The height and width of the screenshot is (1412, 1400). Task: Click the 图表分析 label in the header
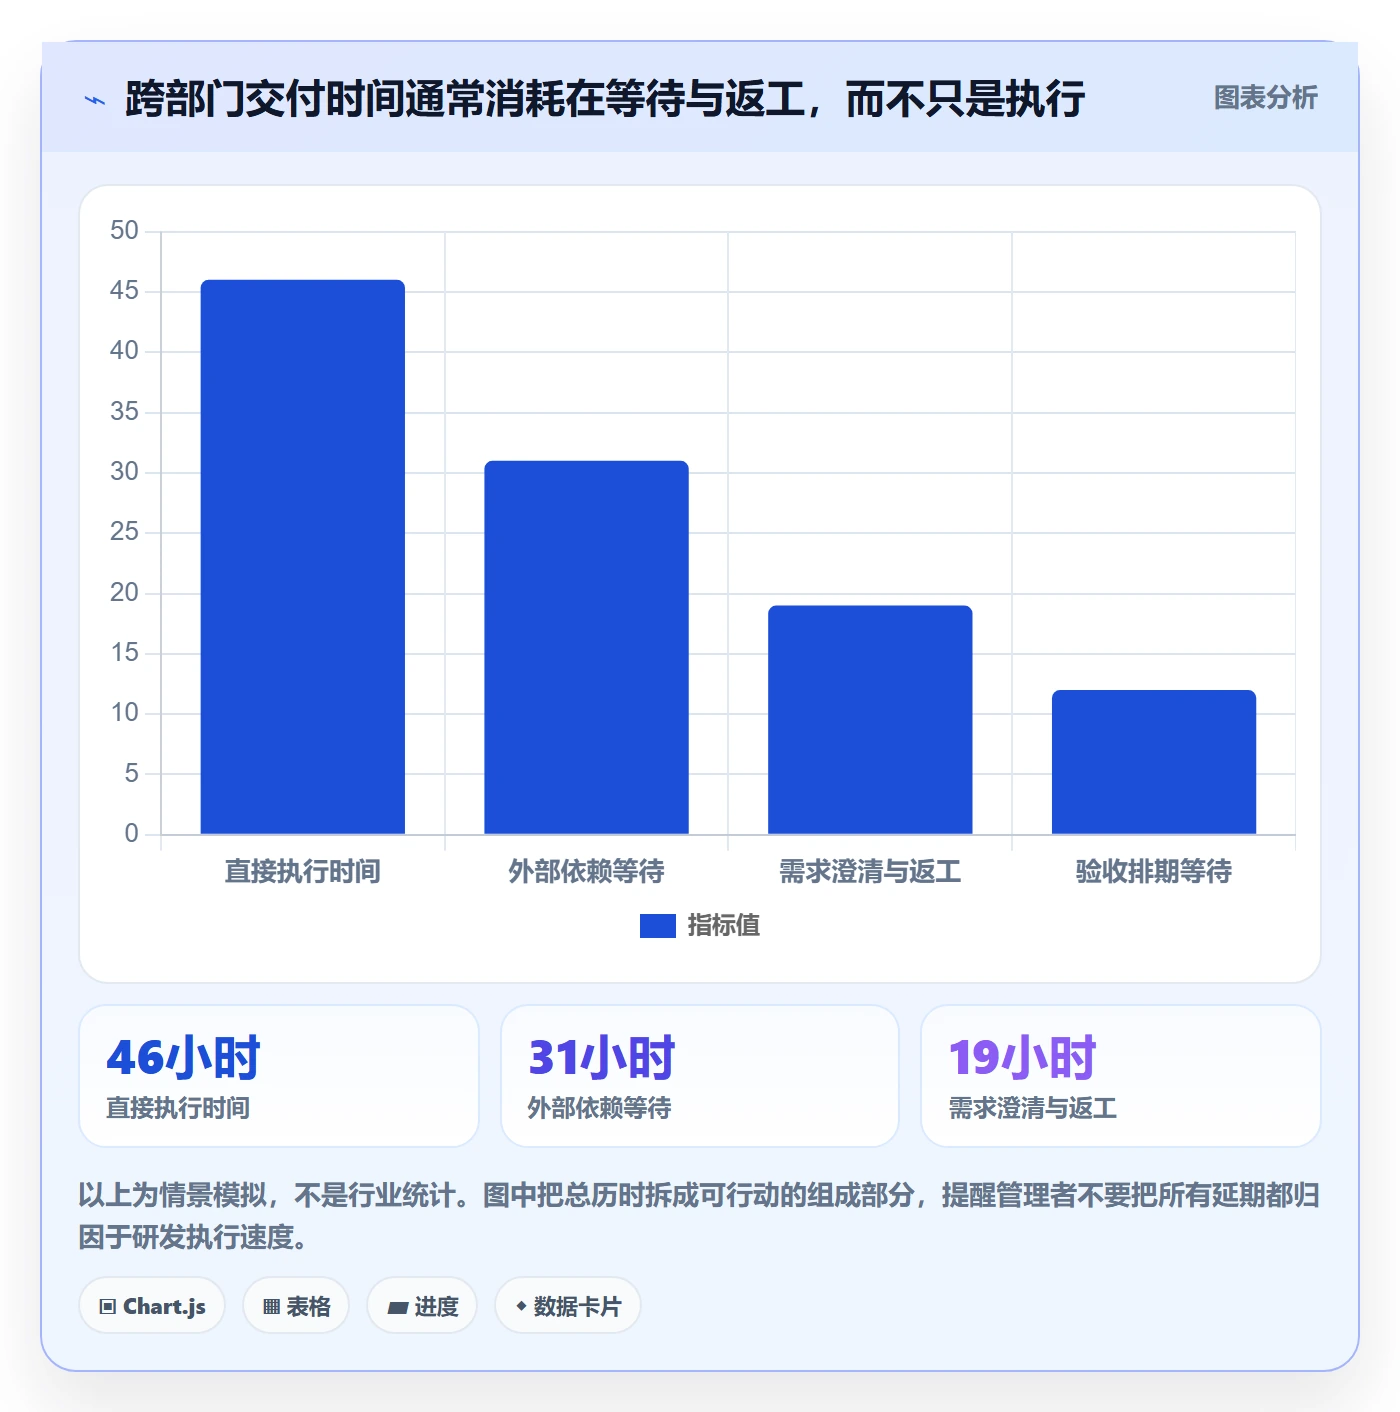point(1265,98)
